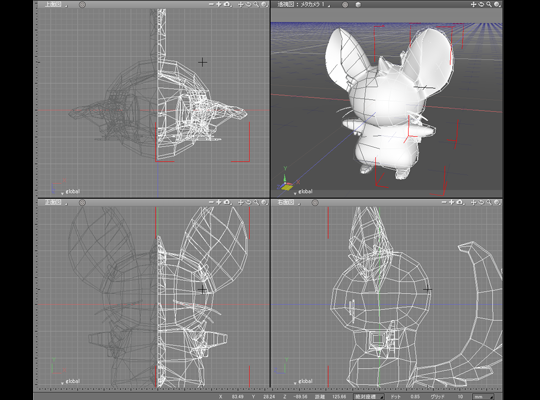The width and height of the screenshot is (540, 400).
Task: Select the pan tool in perspective view header
Action: click(473, 4)
